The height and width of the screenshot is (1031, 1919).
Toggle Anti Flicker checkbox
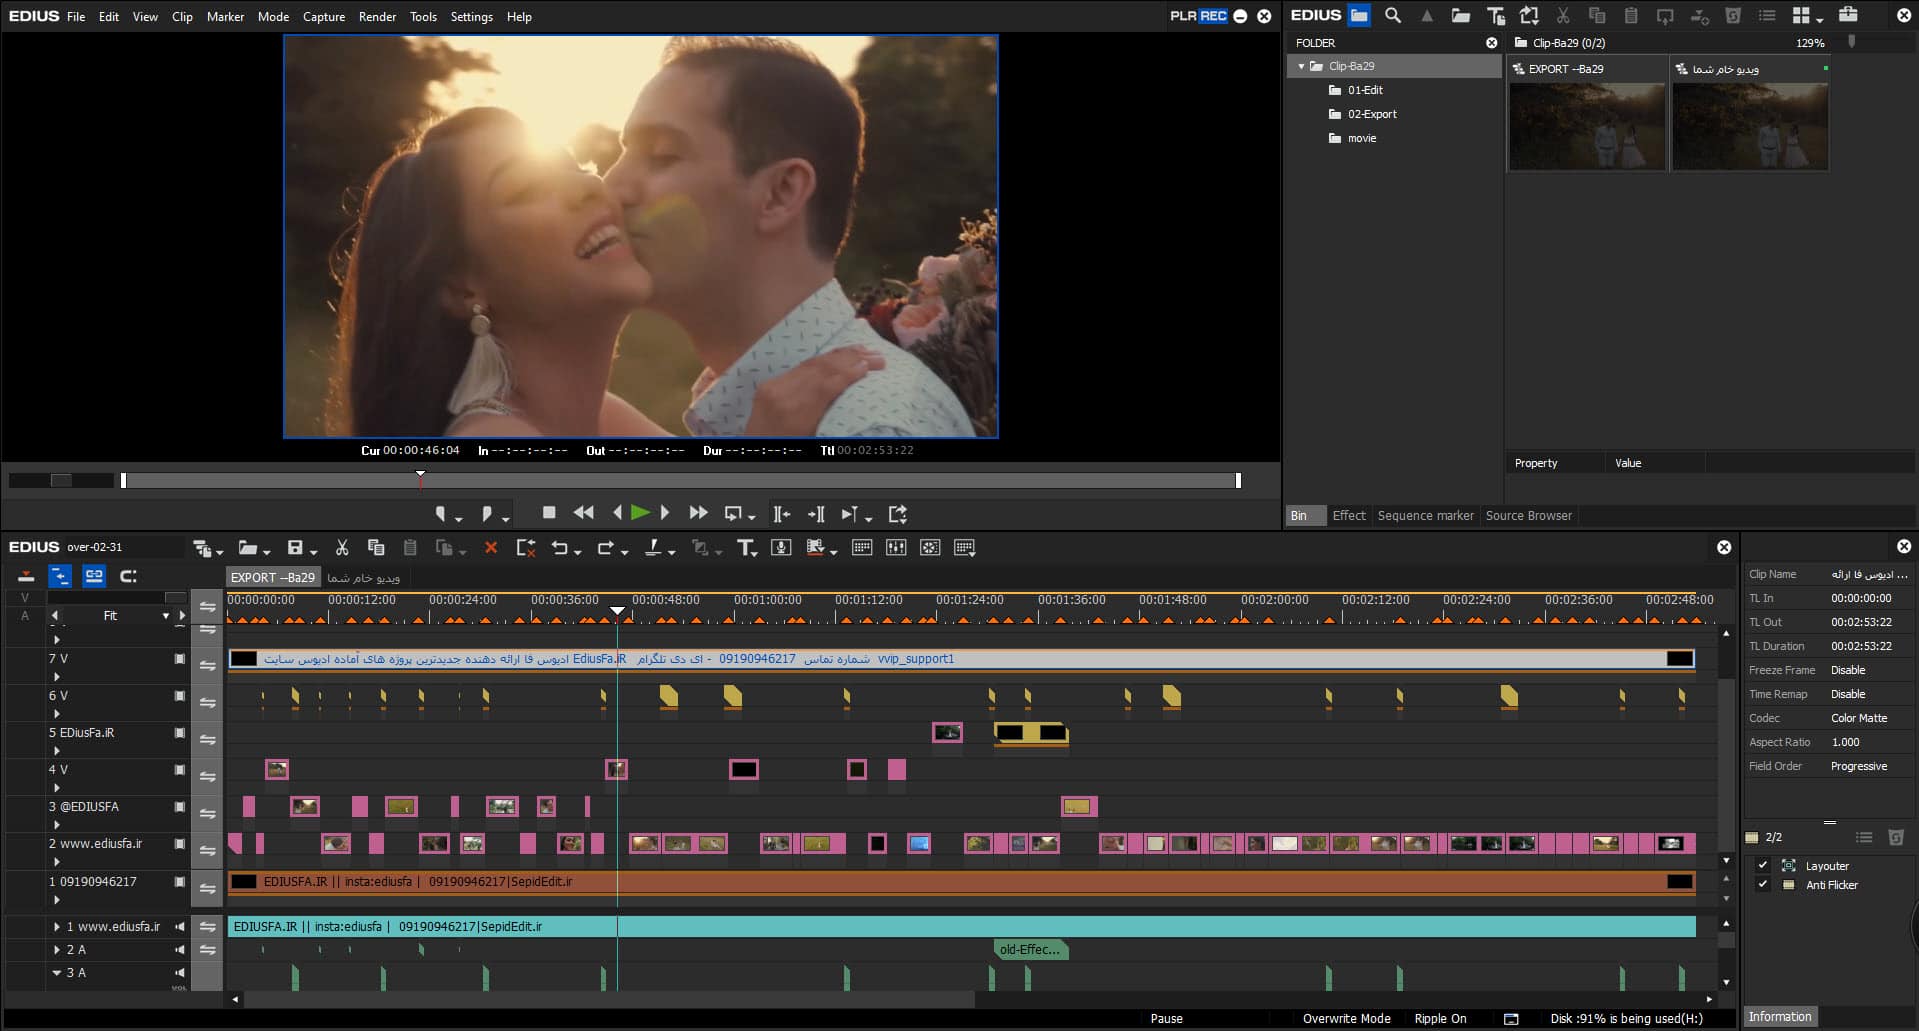coord(1763,885)
